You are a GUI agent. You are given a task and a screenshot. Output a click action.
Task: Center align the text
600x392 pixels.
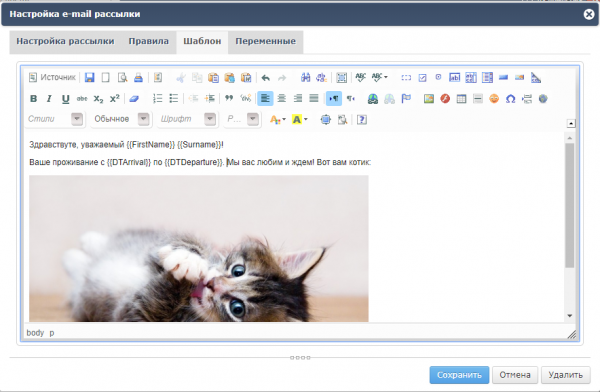tap(282, 99)
